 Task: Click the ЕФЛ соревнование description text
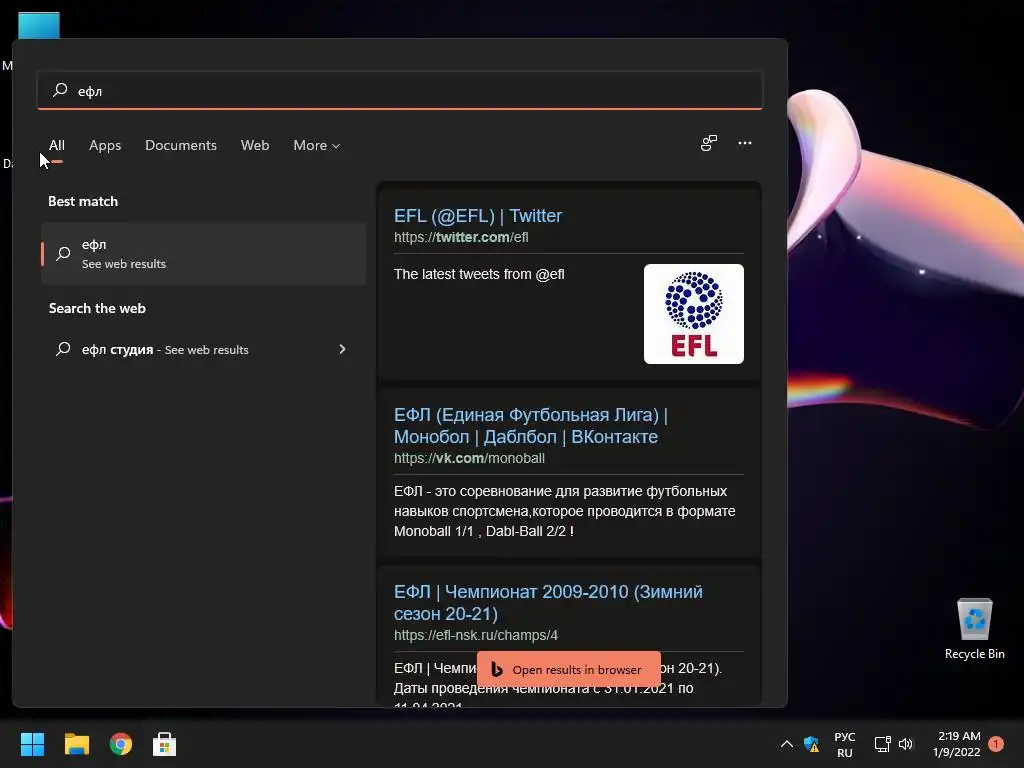click(x=564, y=511)
